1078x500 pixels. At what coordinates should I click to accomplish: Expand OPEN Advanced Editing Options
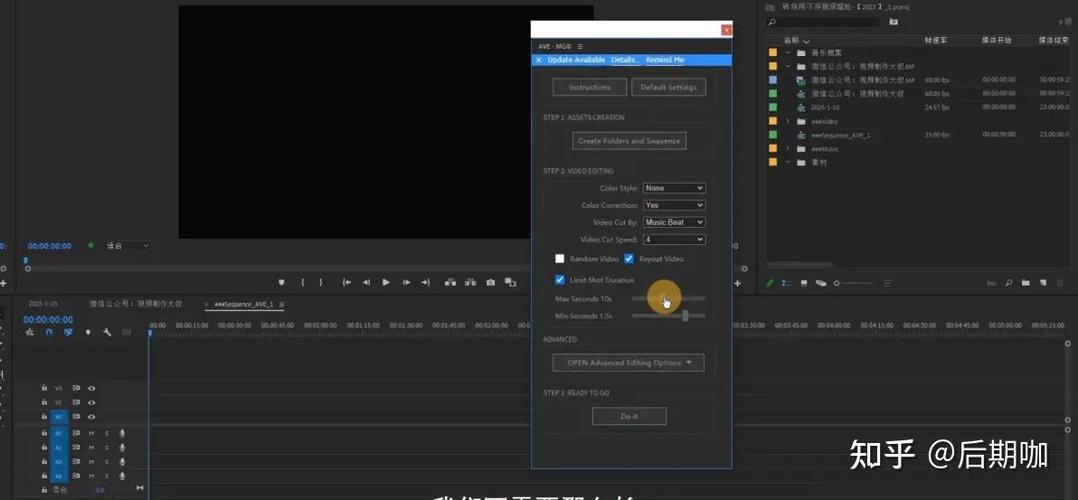coord(628,362)
